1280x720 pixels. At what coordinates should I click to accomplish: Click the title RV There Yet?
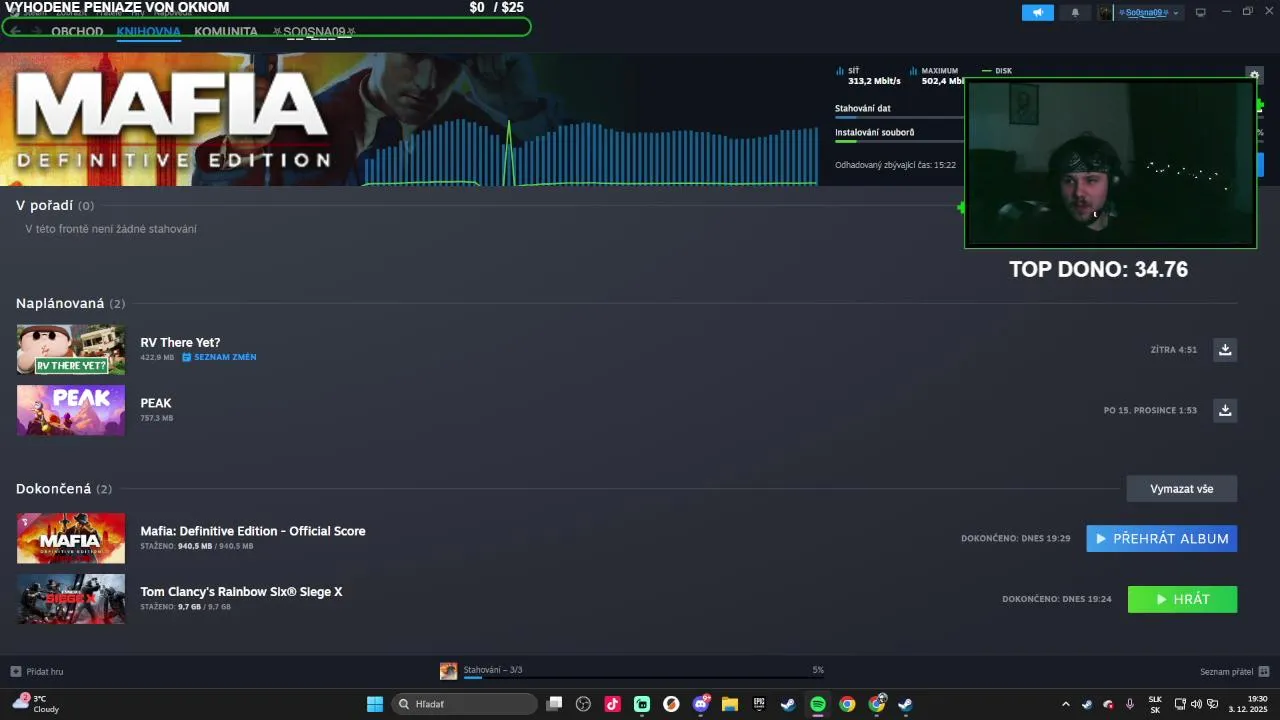(x=180, y=342)
